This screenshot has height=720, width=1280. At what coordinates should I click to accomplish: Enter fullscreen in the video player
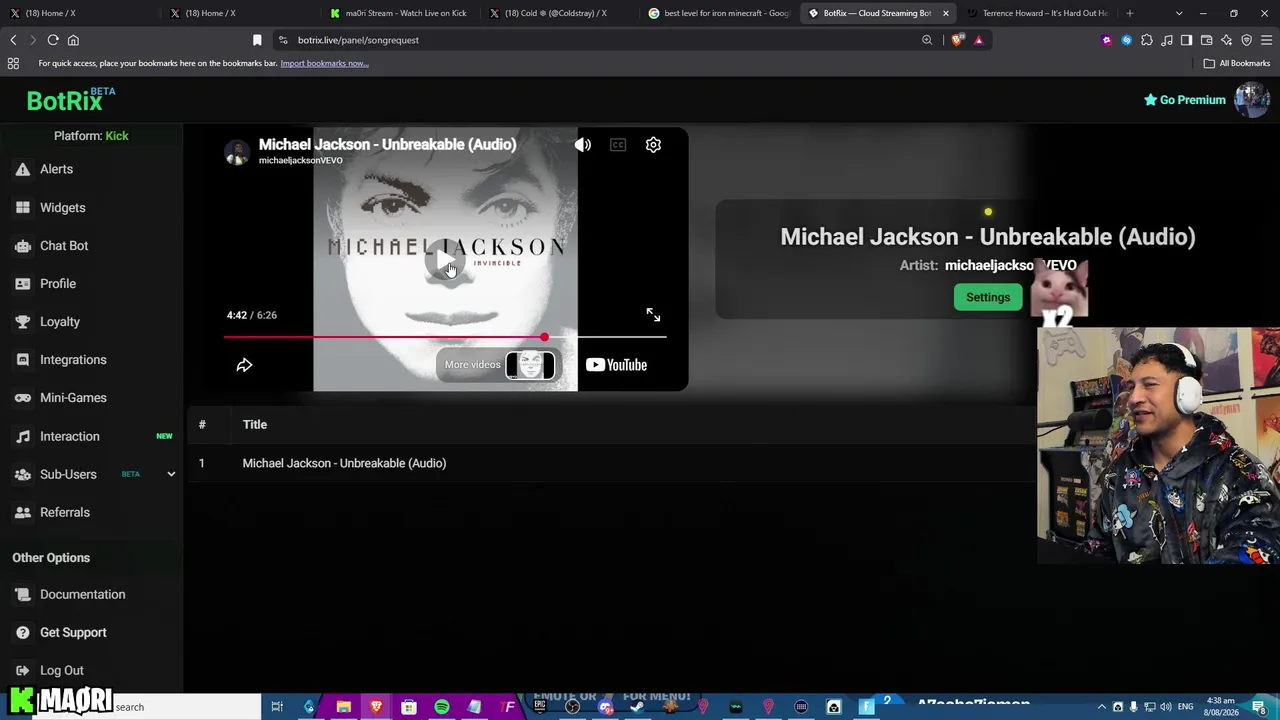[x=653, y=315]
